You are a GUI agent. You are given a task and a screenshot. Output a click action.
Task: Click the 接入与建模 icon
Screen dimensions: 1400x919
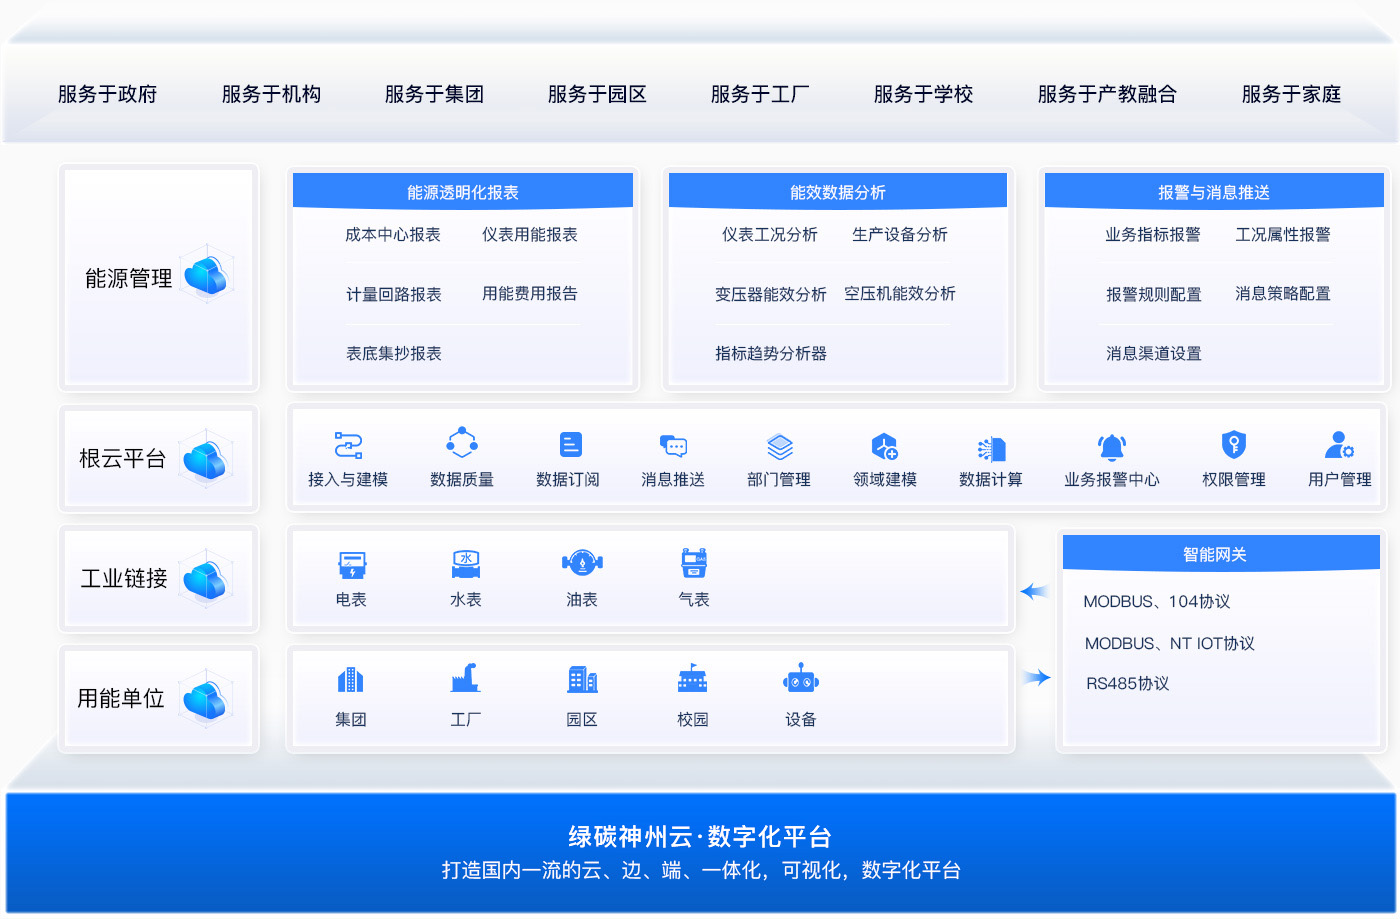348,445
